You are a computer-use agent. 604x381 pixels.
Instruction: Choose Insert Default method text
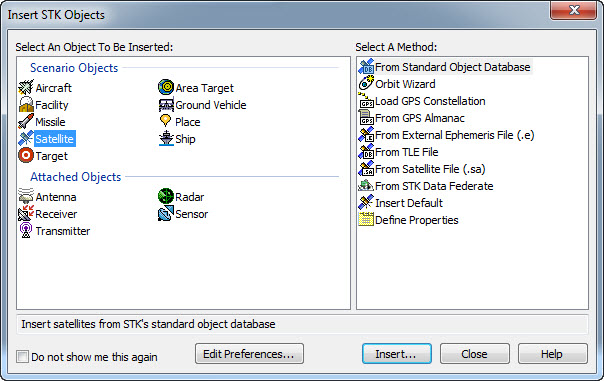(409, 203)
